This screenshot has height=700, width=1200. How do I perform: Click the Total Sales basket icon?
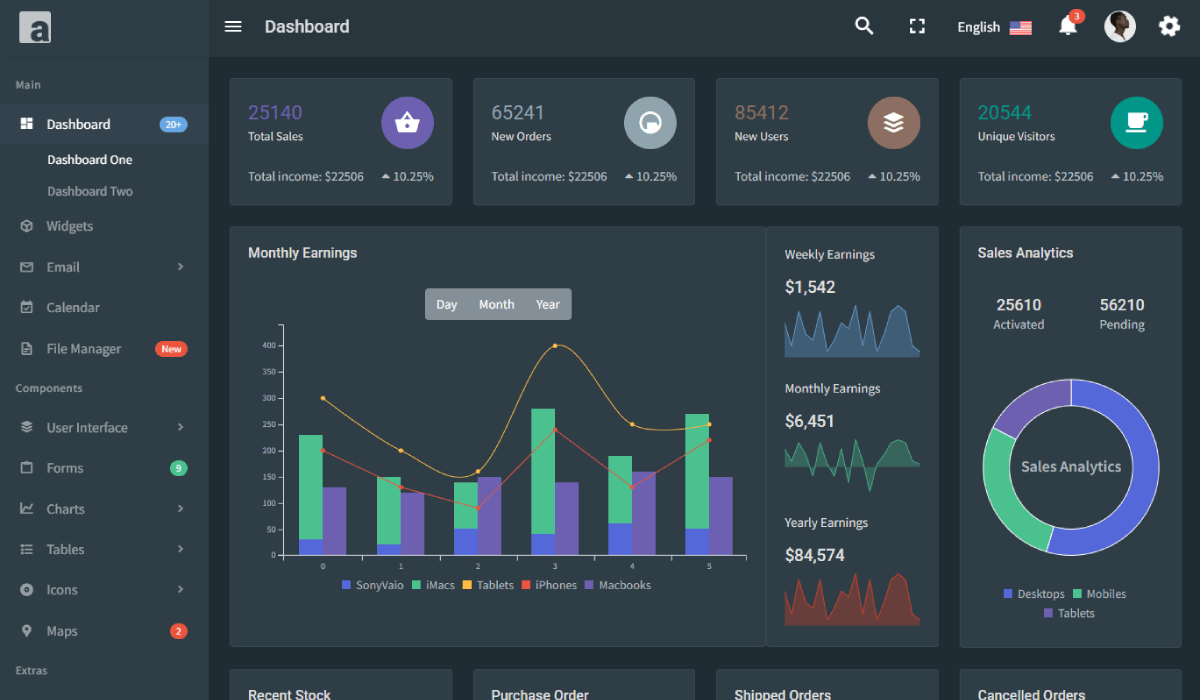407,123
